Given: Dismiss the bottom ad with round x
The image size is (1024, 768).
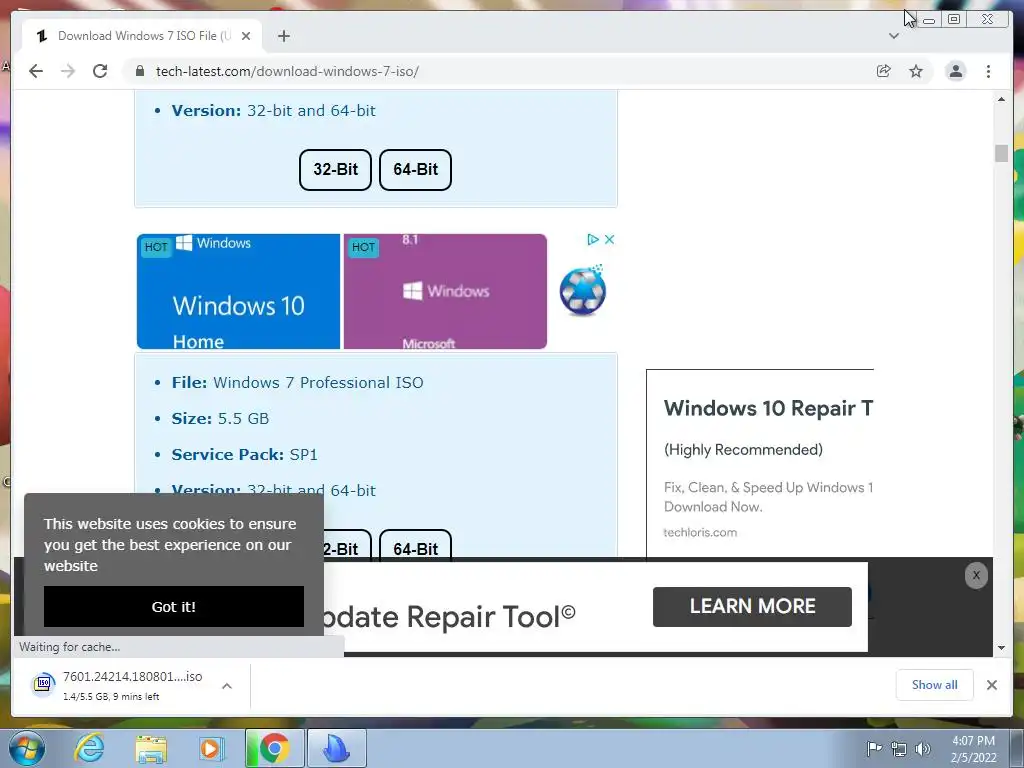Looking at the screenshot, I should (976, 575).
